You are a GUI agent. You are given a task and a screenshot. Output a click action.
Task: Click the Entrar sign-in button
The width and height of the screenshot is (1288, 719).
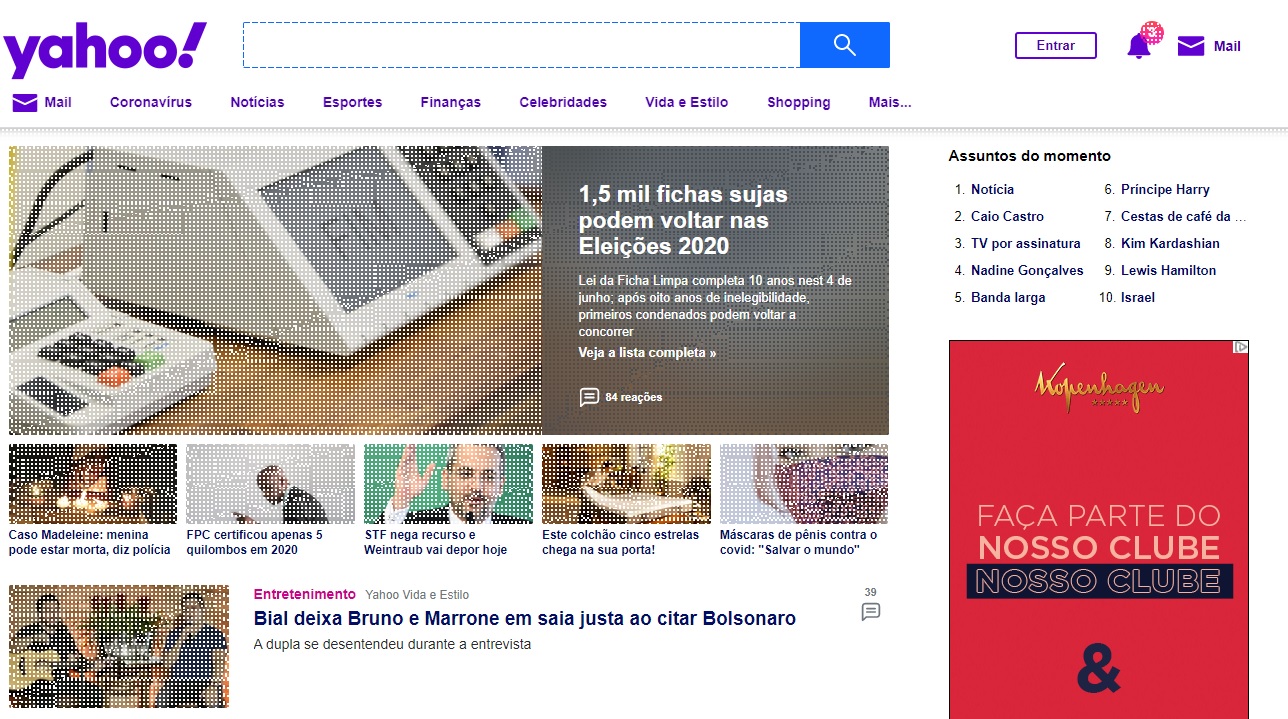(1056, 45)
